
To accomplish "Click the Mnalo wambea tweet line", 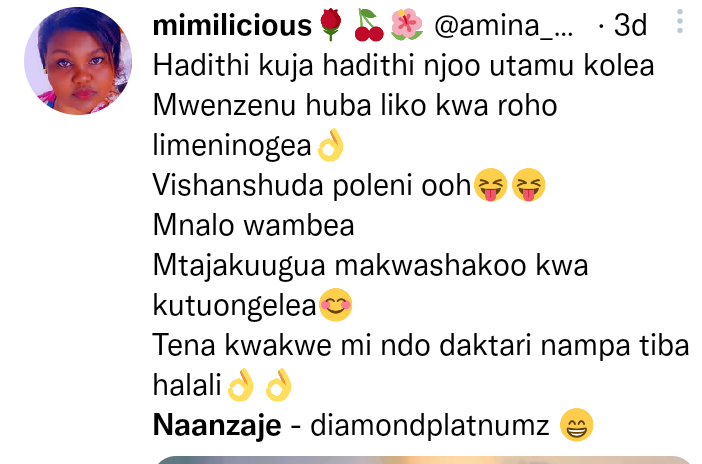I will click(253, 225).
